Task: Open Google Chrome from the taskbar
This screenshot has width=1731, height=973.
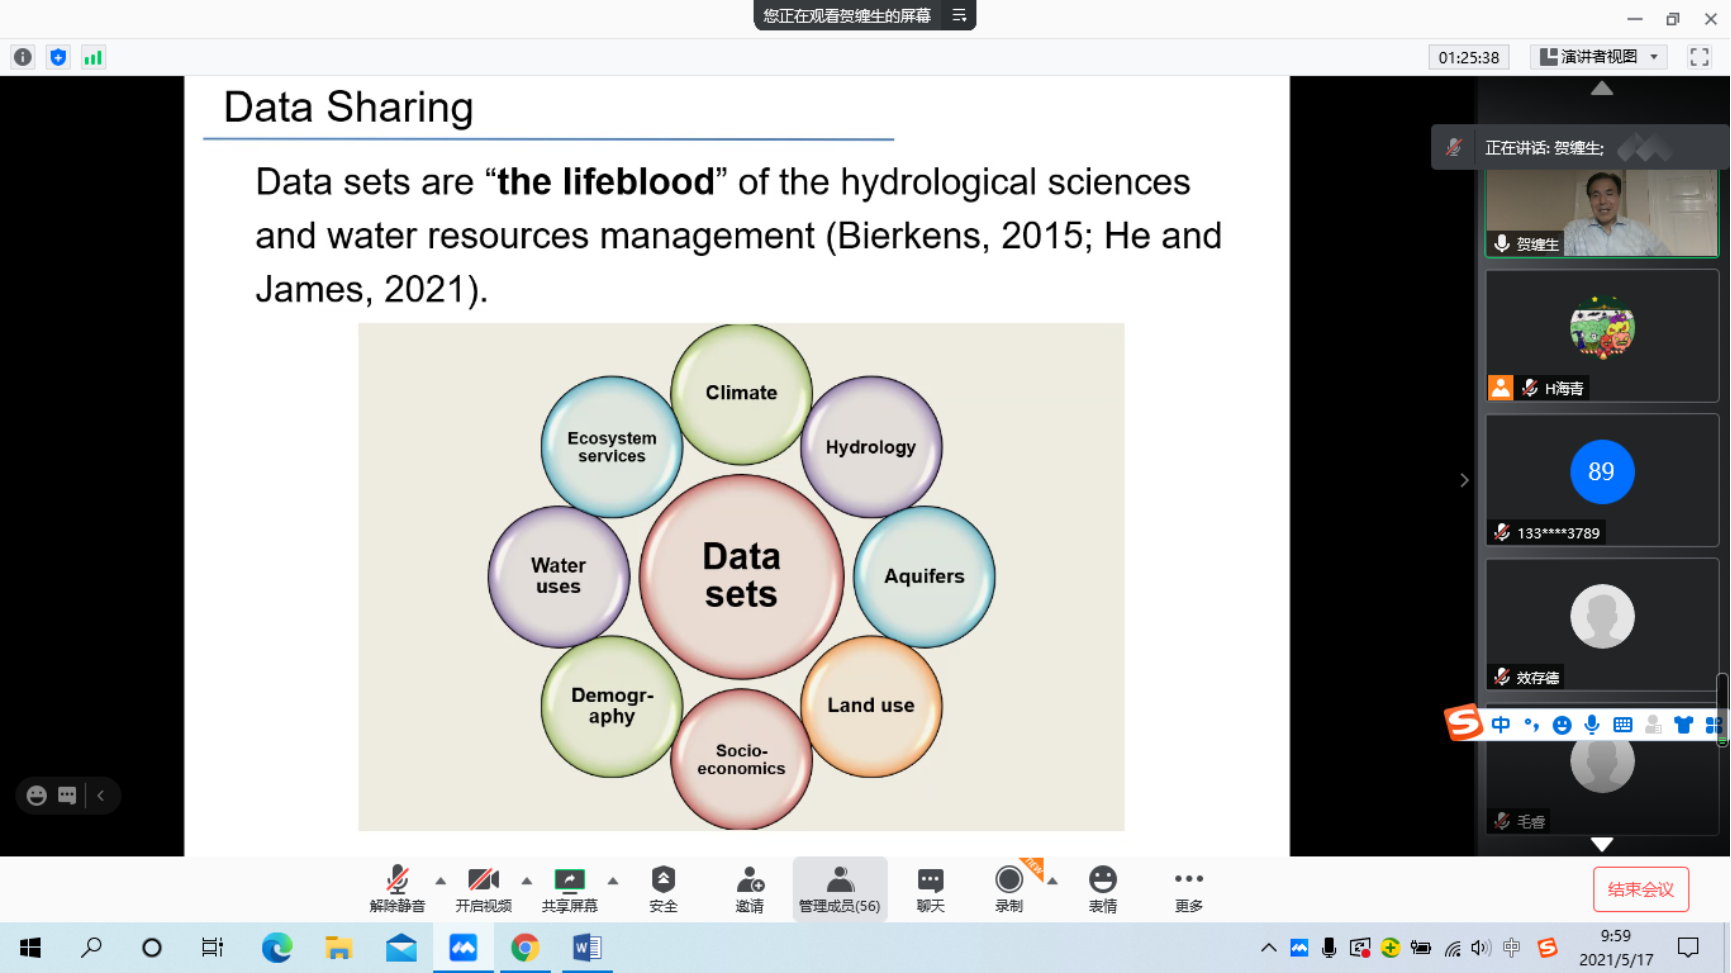Action: [x=525, y=947]
